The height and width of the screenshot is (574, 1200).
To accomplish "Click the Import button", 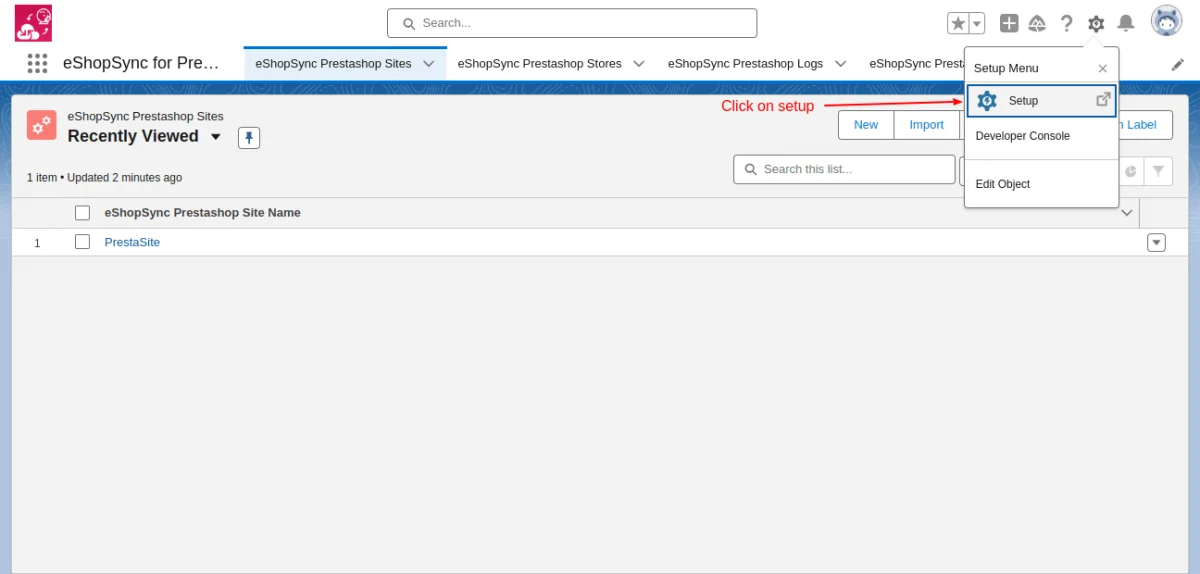I will pyautogui.click(x=926, y=125).
